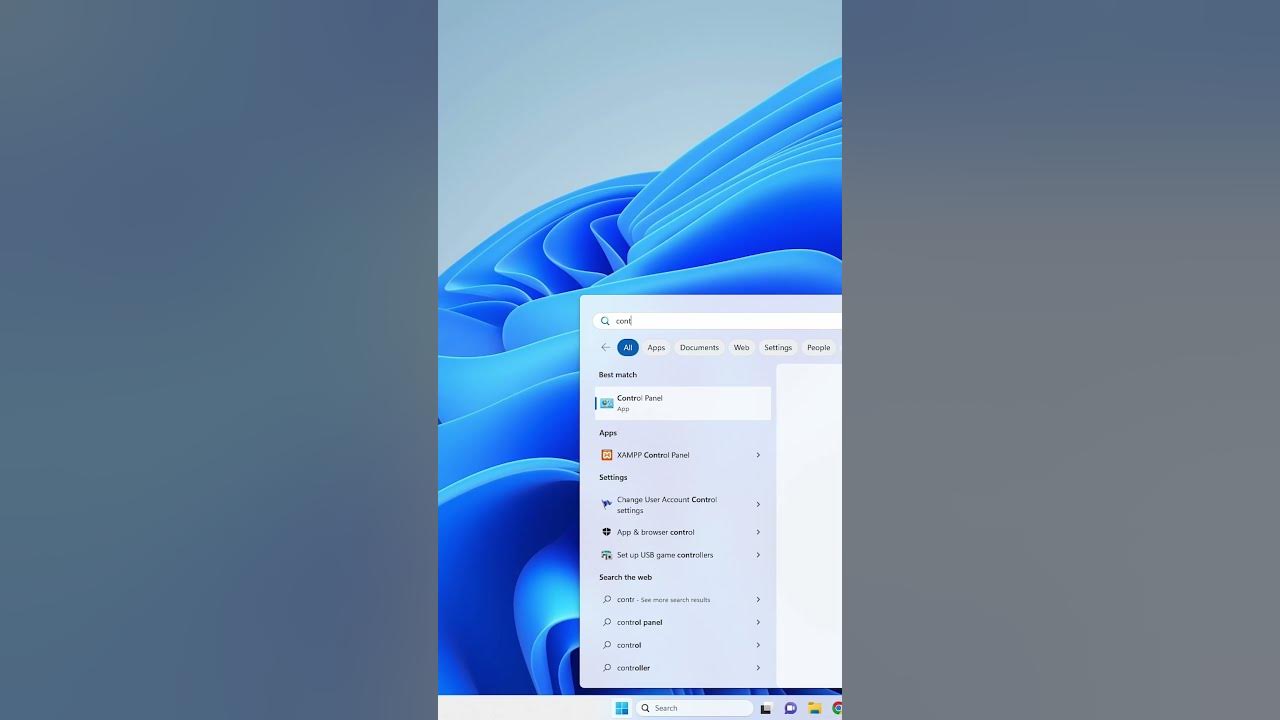Switch to the Web filter tab
The width and height of the screenshot is (1280, 720).
point(741,348)
